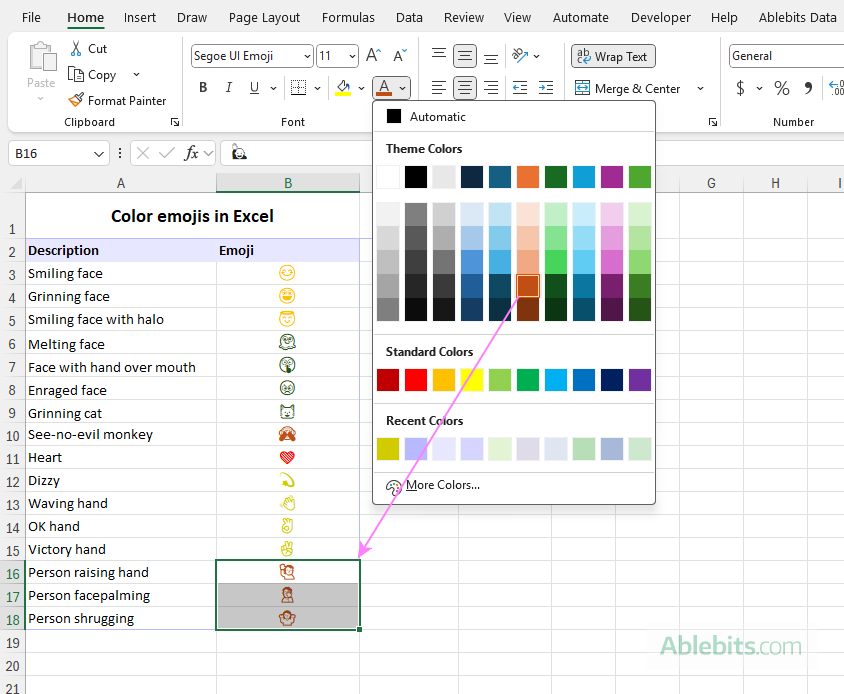Expand the Fill Color dropdown arrow

(361, 88)
